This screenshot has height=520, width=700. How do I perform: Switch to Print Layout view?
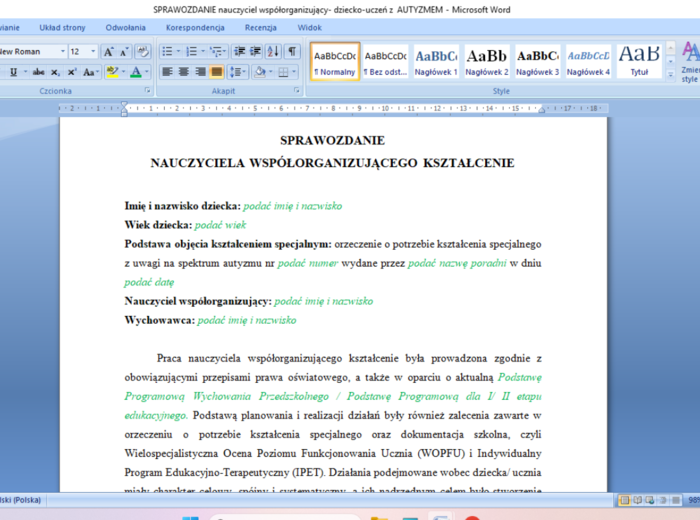(x=625, y=500)
